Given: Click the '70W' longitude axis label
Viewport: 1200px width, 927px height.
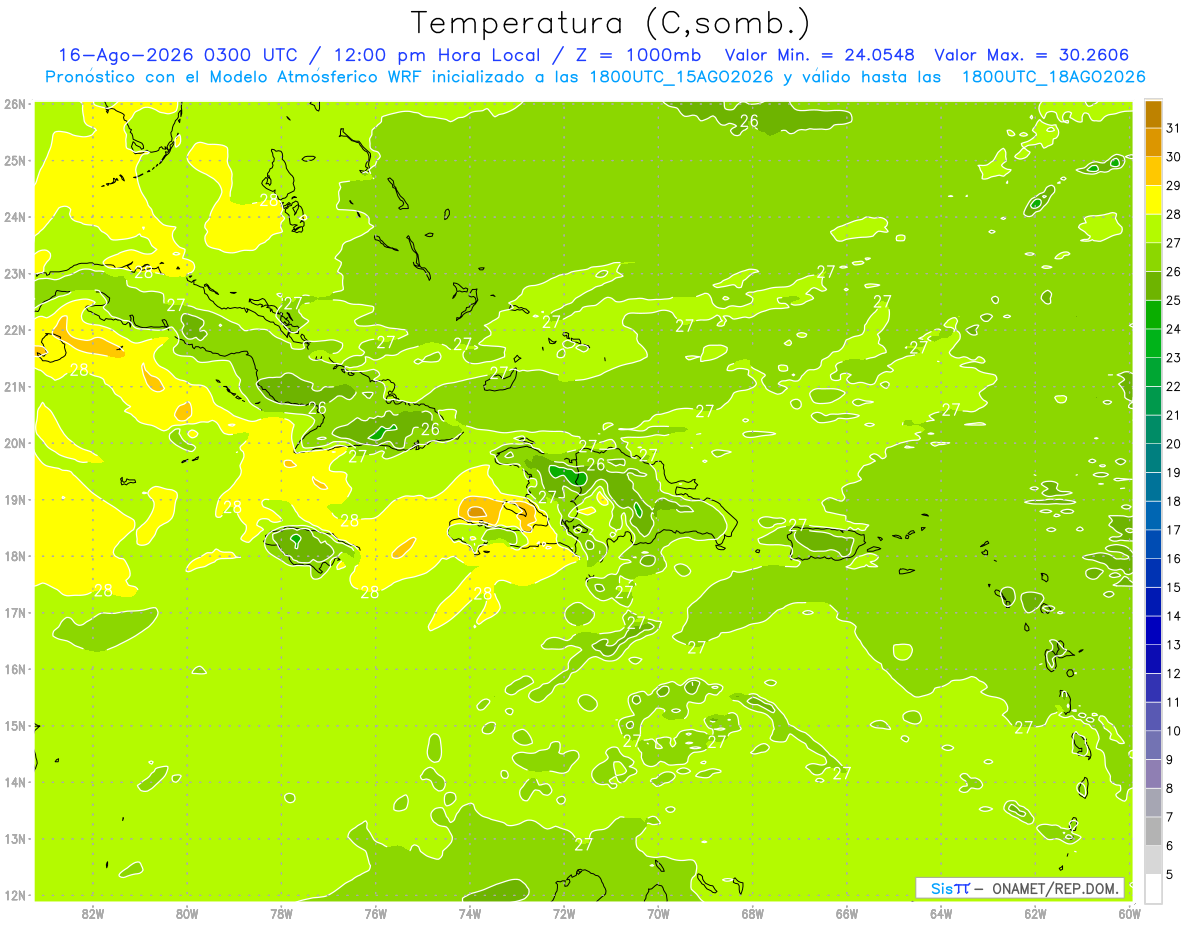Looking at the screenshot, I should click(x=658, y=913).
